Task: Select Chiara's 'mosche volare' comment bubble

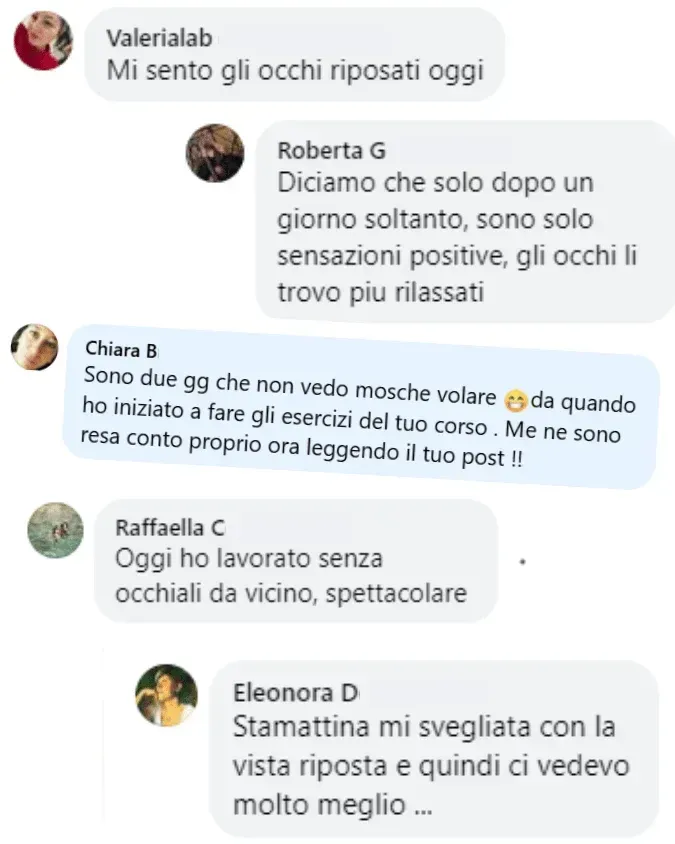Action: pos(360,407)
